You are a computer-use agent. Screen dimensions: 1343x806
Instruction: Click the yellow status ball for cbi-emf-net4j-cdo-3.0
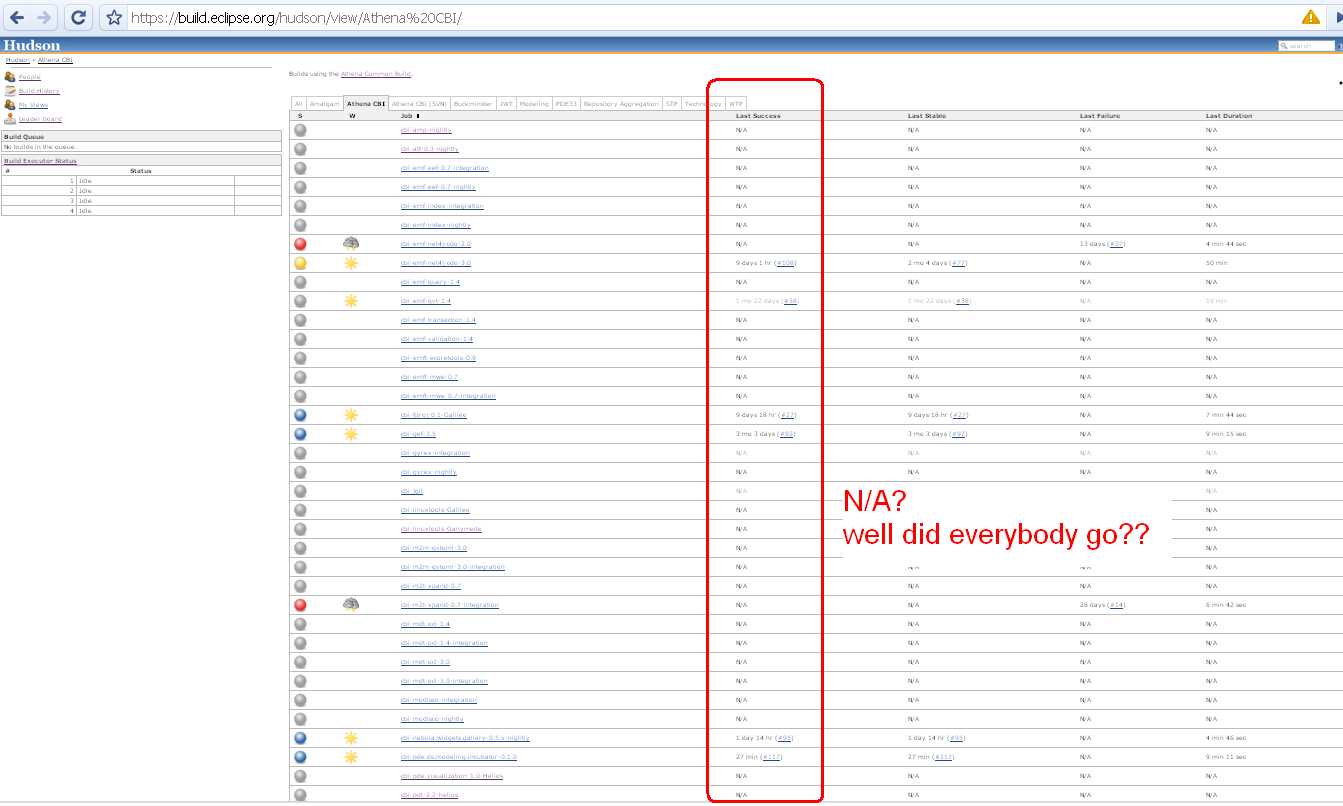pyautogui.click(x=300, y=263)
